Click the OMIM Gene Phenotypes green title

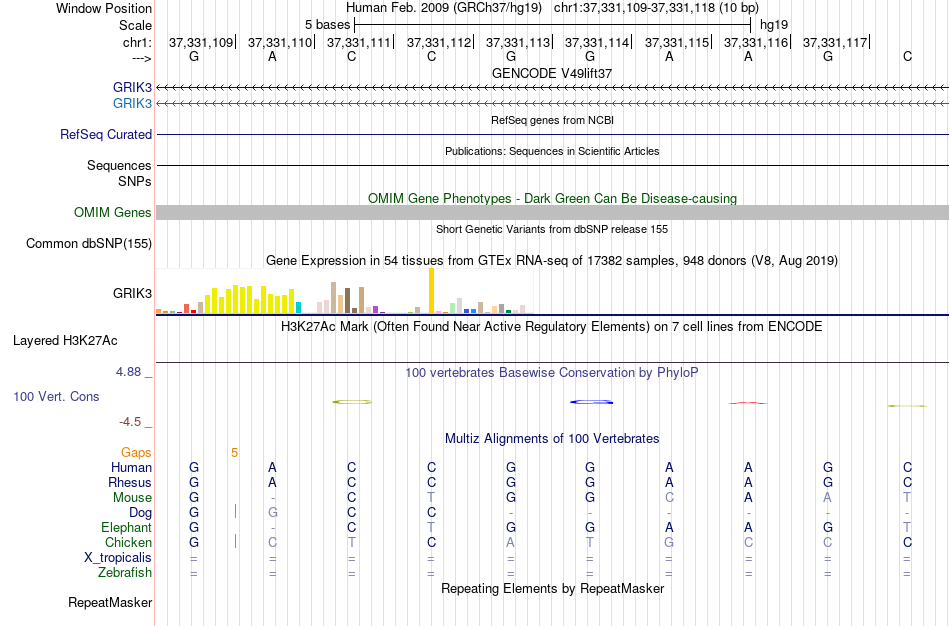point(552,198)
